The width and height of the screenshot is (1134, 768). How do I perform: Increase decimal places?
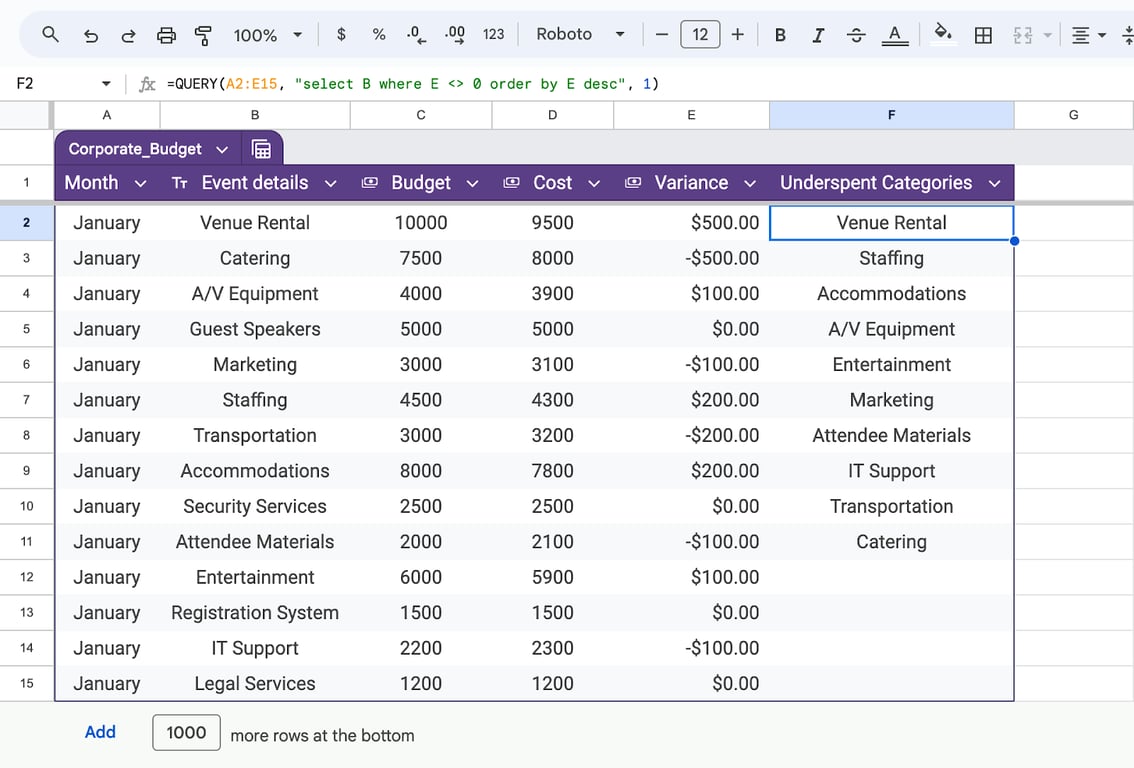coord(455,34)
